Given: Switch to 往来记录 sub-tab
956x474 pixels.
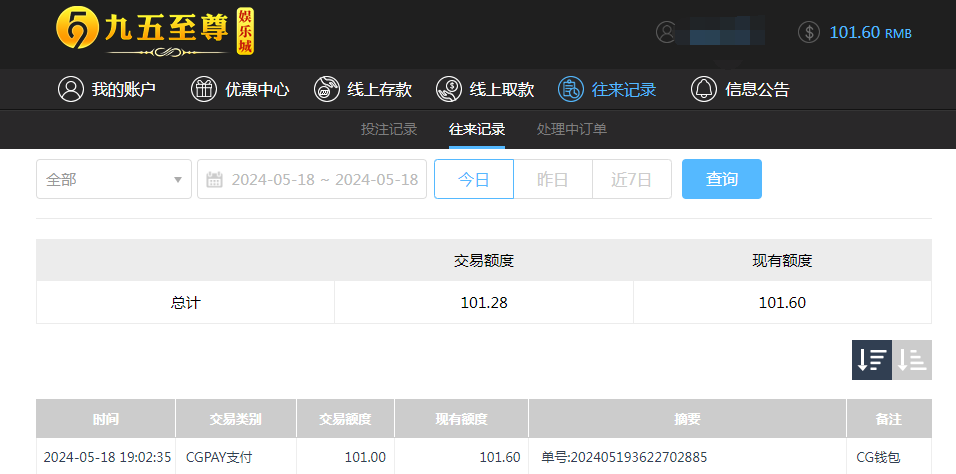Looking at the screenshot, I should click(x=477, y=129).
